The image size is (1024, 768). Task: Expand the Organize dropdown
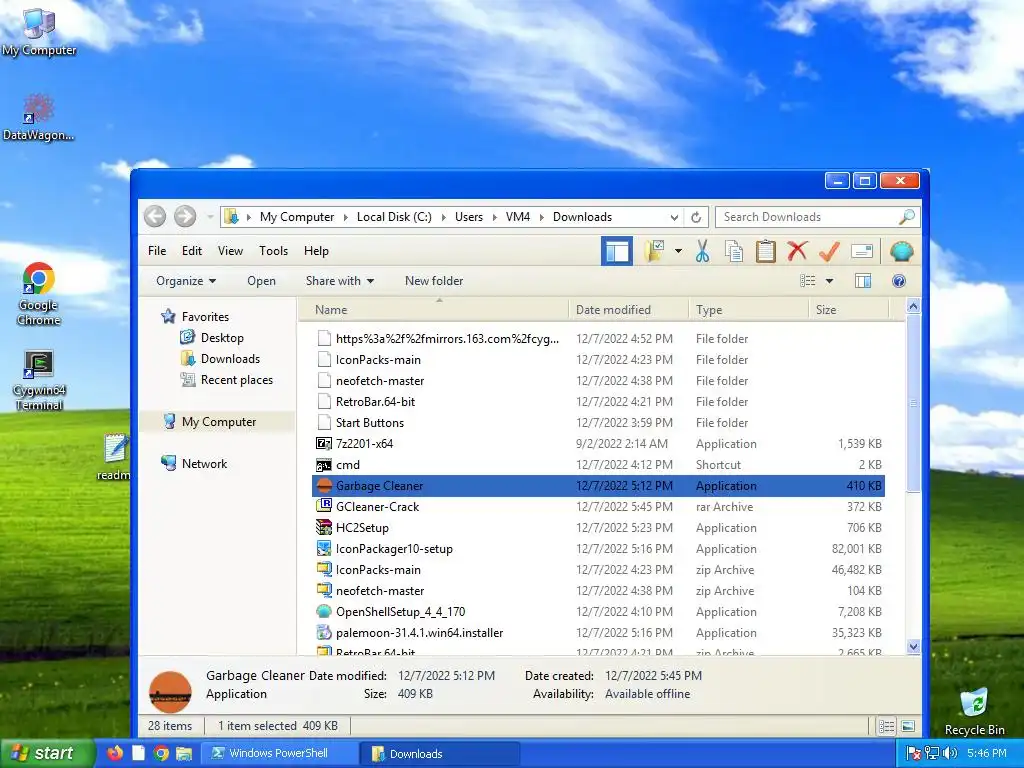tap(185, 281)
